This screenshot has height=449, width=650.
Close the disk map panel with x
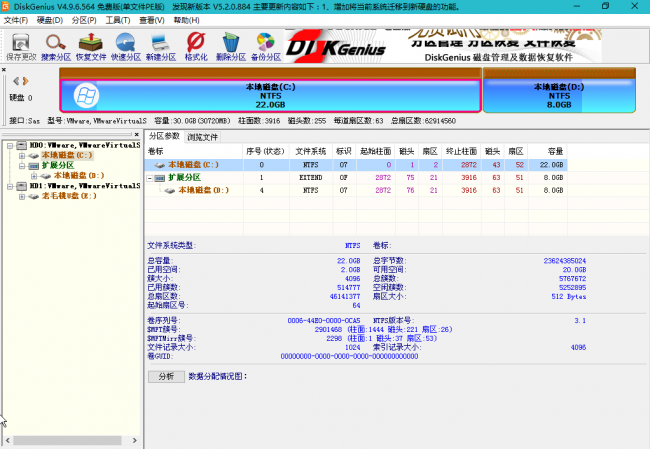coord(3,70)
